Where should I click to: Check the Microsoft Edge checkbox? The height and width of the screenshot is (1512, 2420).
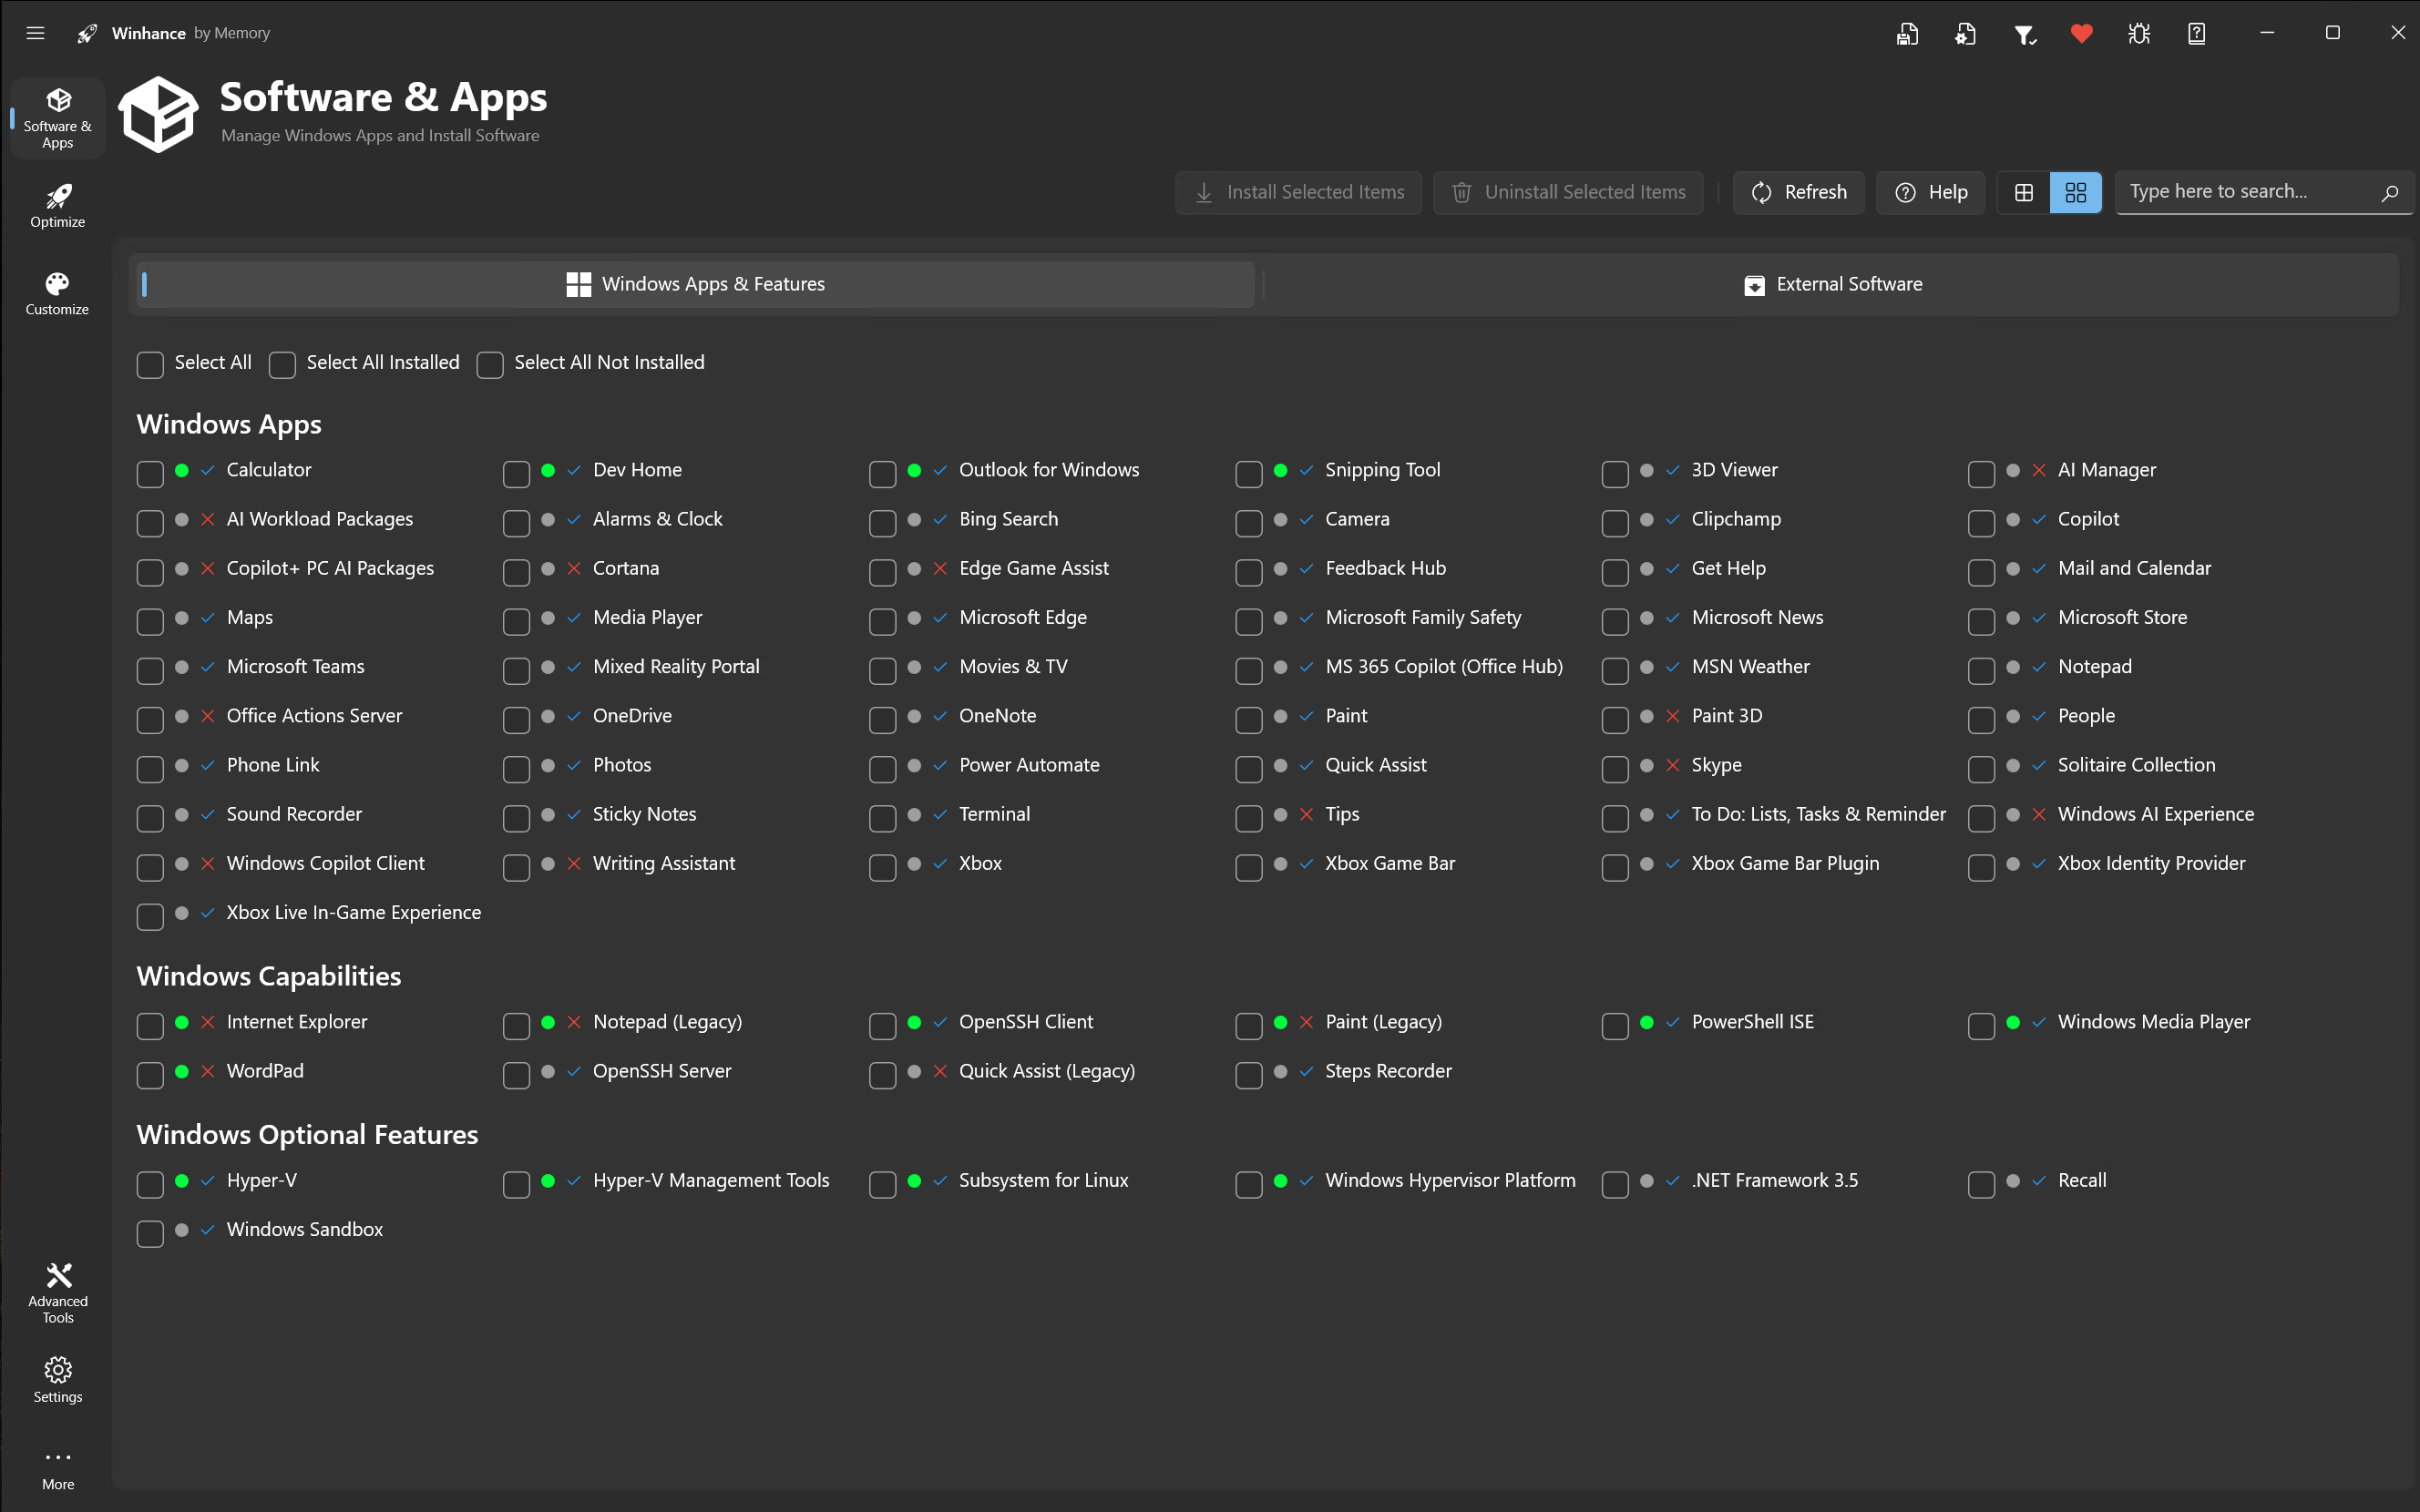(882, 620)
